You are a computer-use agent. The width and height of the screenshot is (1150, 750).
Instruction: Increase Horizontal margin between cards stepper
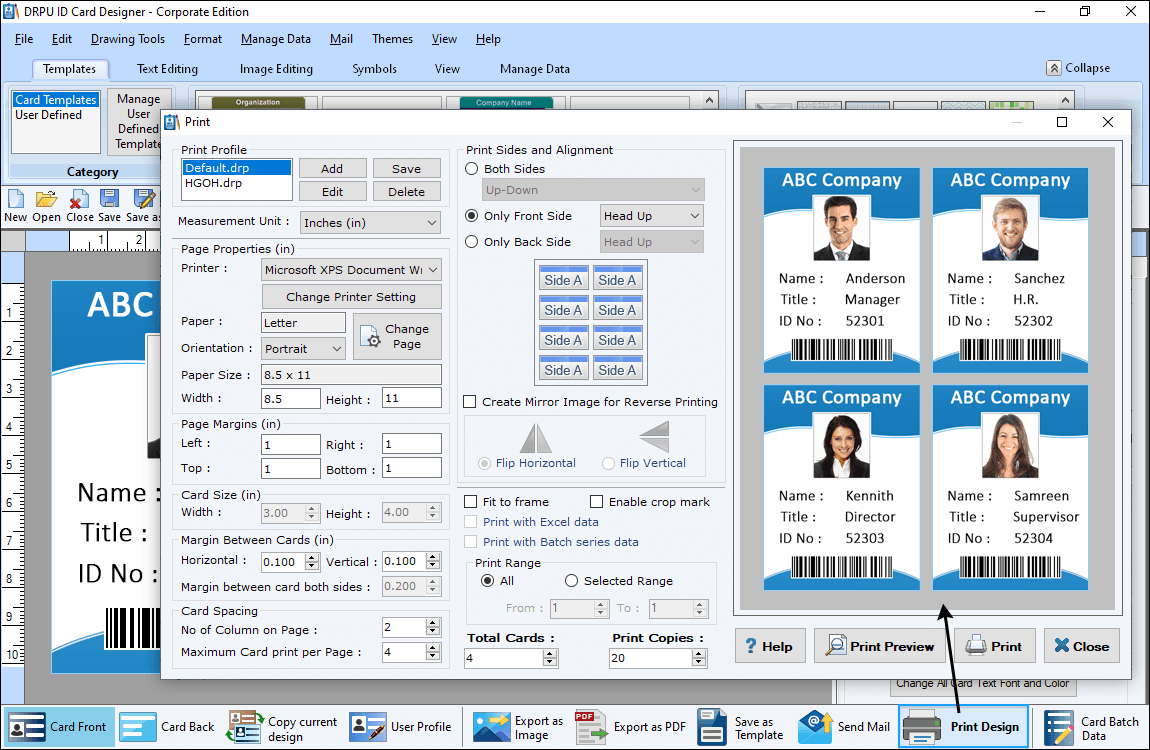pyautogui.click(x=312, y=557)
